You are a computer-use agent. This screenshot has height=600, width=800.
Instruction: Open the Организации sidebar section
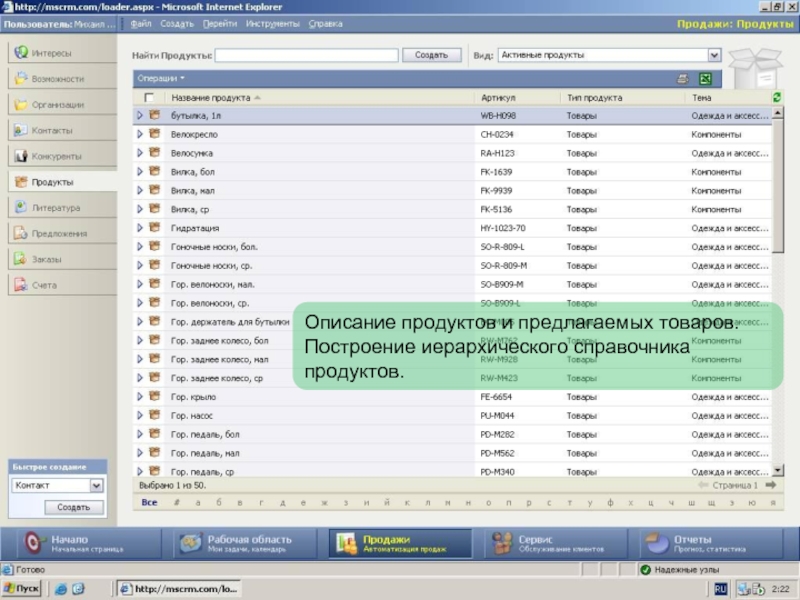[x=62, y=105]
